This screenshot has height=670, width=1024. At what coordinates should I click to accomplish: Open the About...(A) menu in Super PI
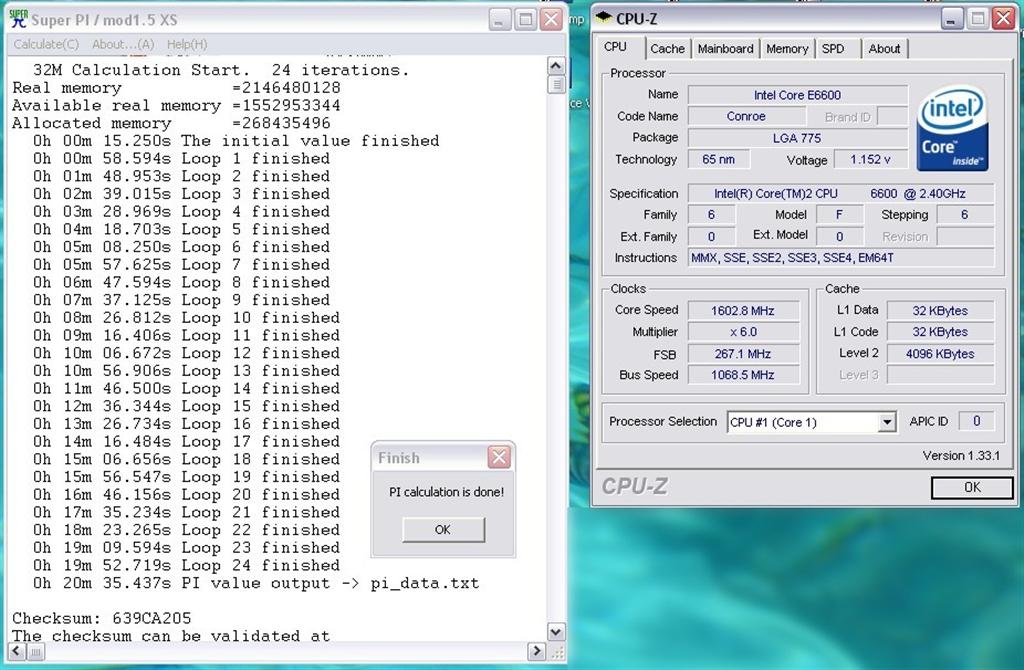pos(123,44)
